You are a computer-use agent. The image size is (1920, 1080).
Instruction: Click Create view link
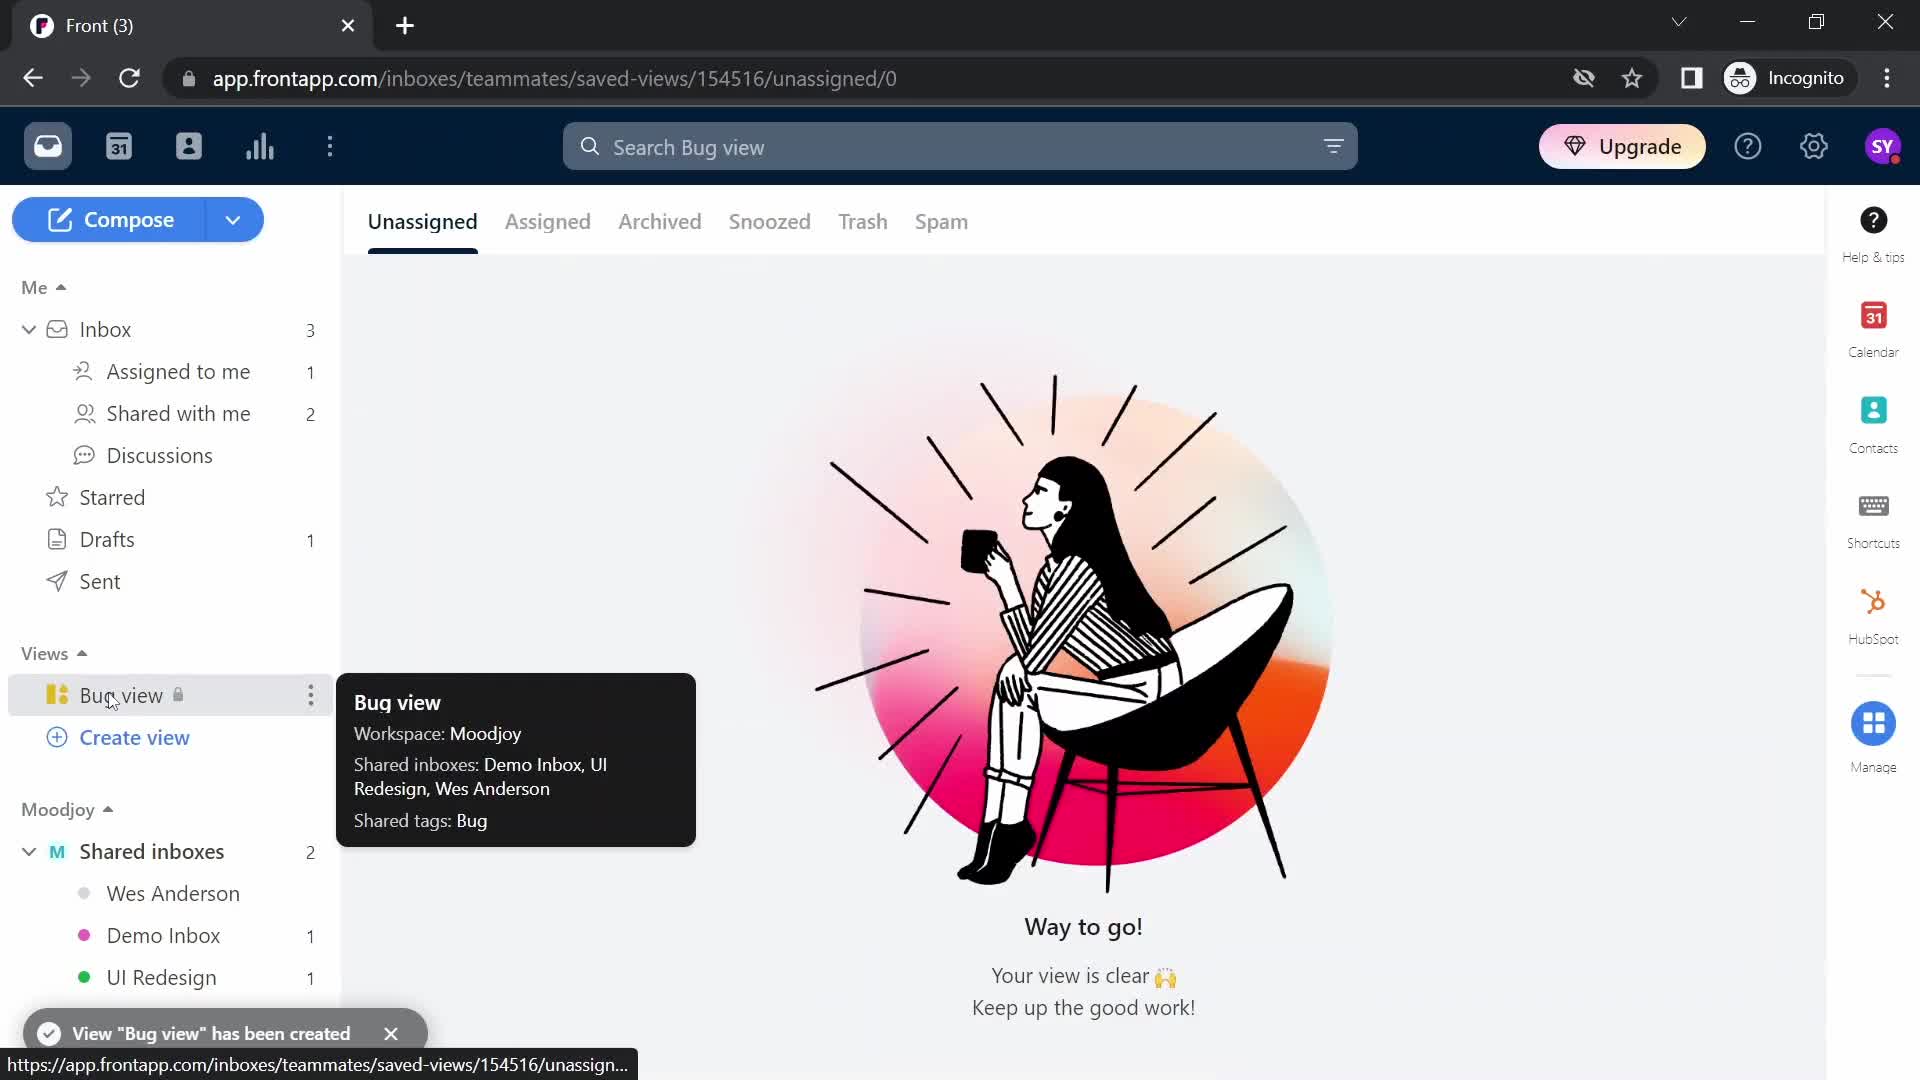tap(135, 737)
